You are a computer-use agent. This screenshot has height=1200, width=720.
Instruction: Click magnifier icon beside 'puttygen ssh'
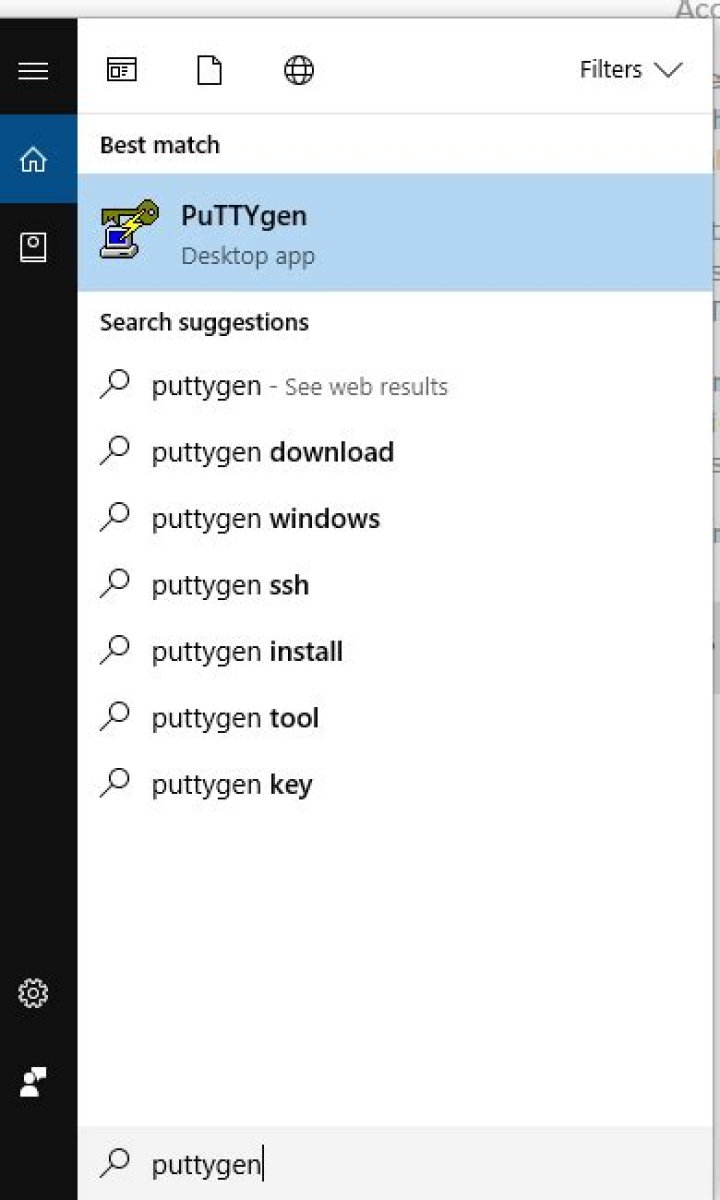(116, 583)
